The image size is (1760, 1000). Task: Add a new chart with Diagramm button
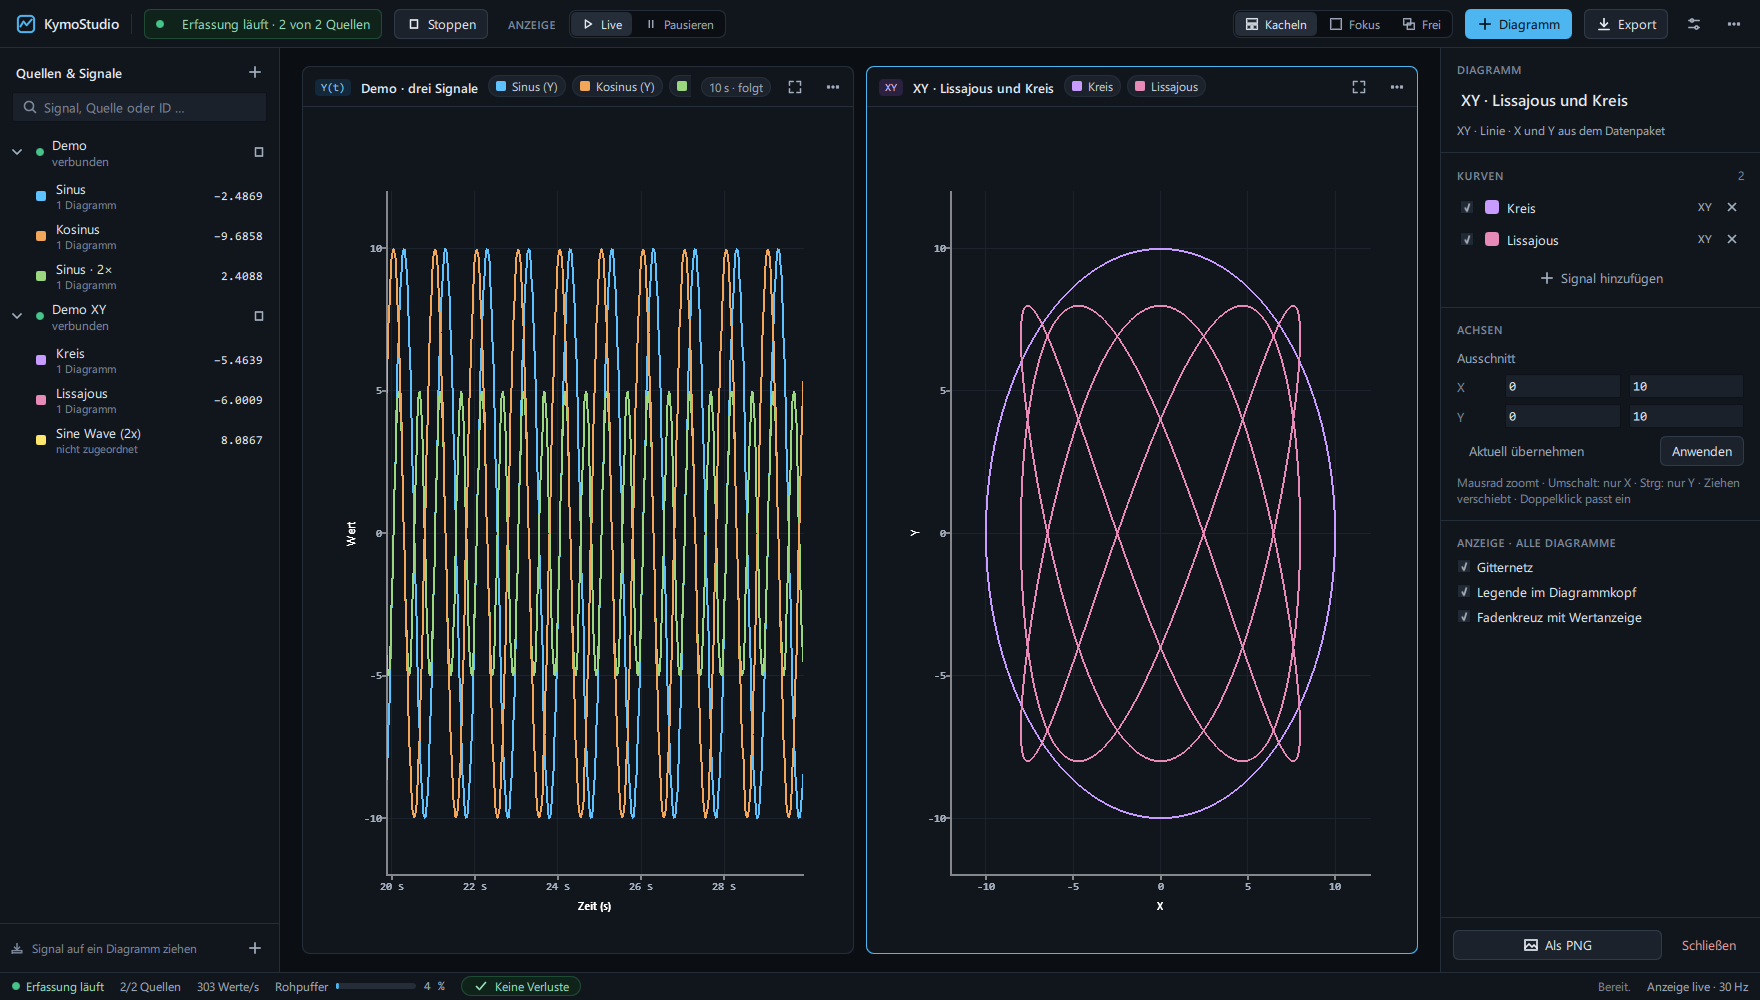click(x=1518, y=24)
